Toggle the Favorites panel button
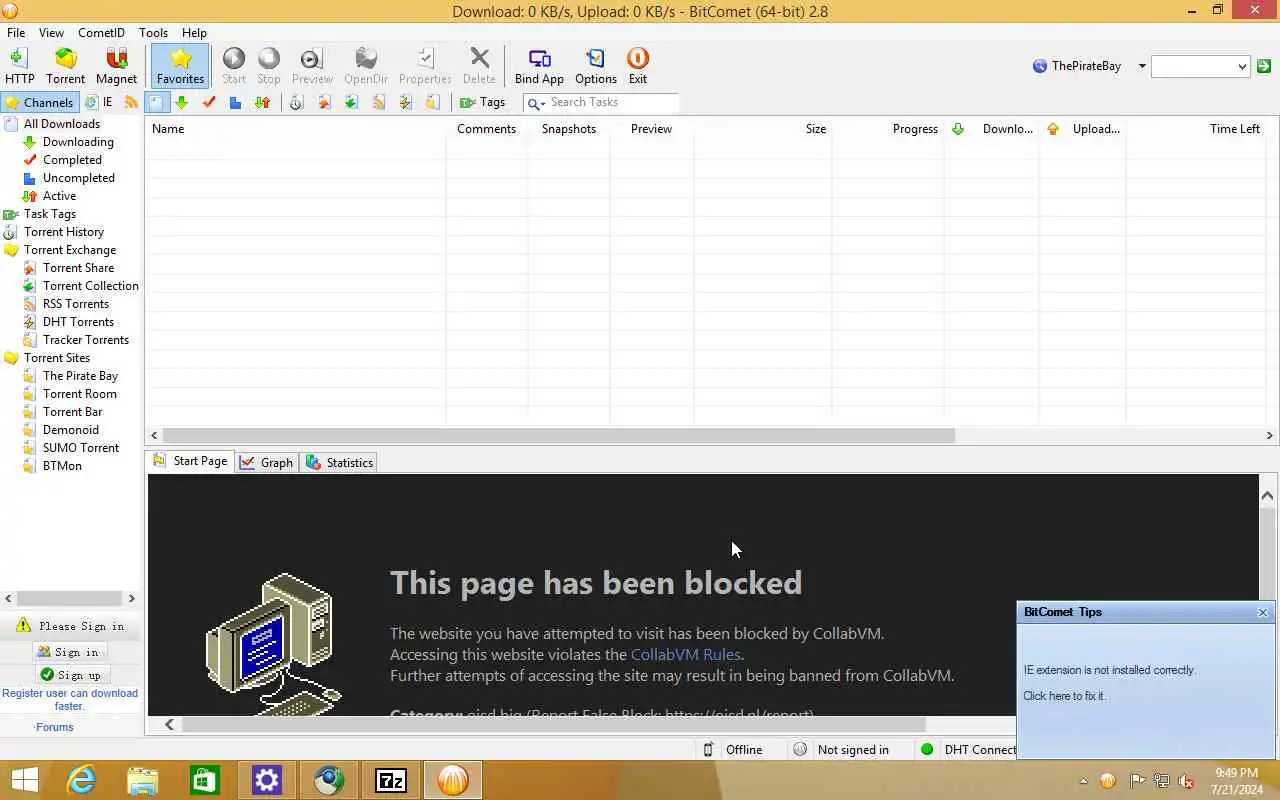 (x=180, y=66)
